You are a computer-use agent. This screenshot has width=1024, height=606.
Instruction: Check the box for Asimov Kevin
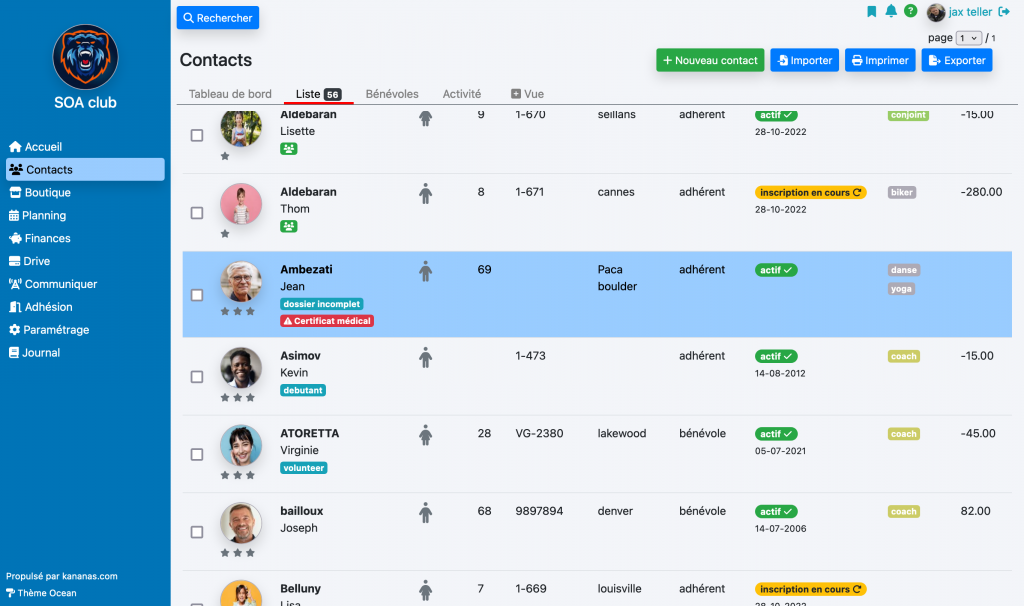197,377
